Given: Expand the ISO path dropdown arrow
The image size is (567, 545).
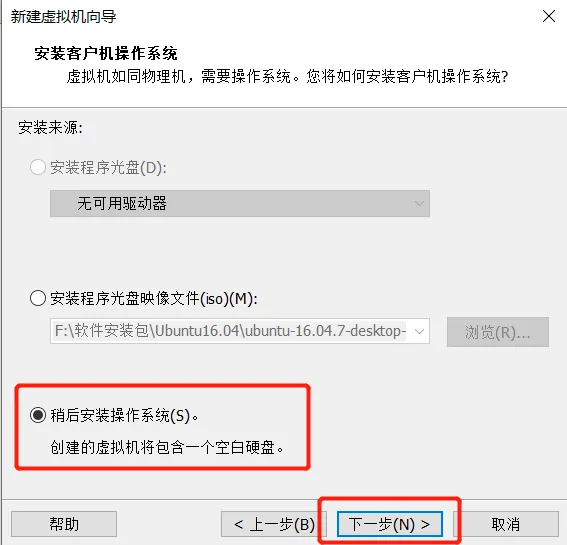Looking at the screenshot, I should [x=419, y=331].
